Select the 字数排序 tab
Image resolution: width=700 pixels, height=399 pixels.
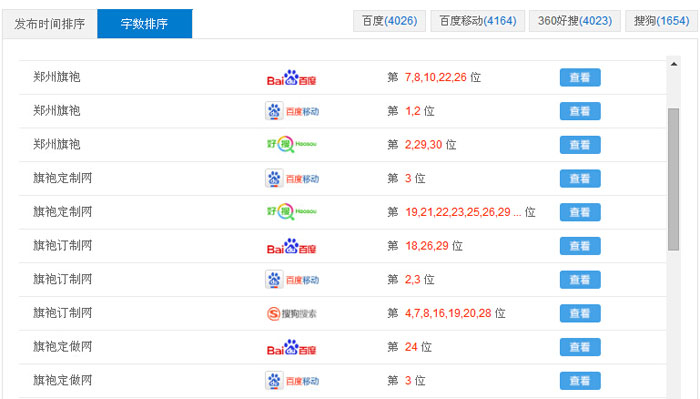tap(145, 24)
